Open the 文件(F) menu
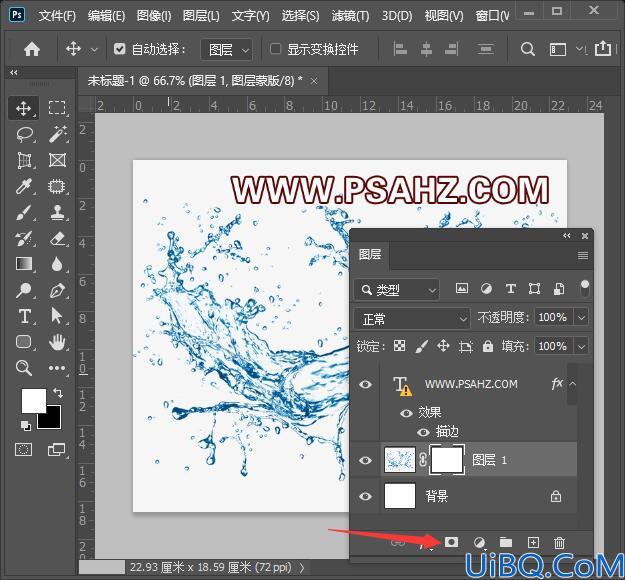The height and width of the screenshot is (580, 625). click(57, 16)
